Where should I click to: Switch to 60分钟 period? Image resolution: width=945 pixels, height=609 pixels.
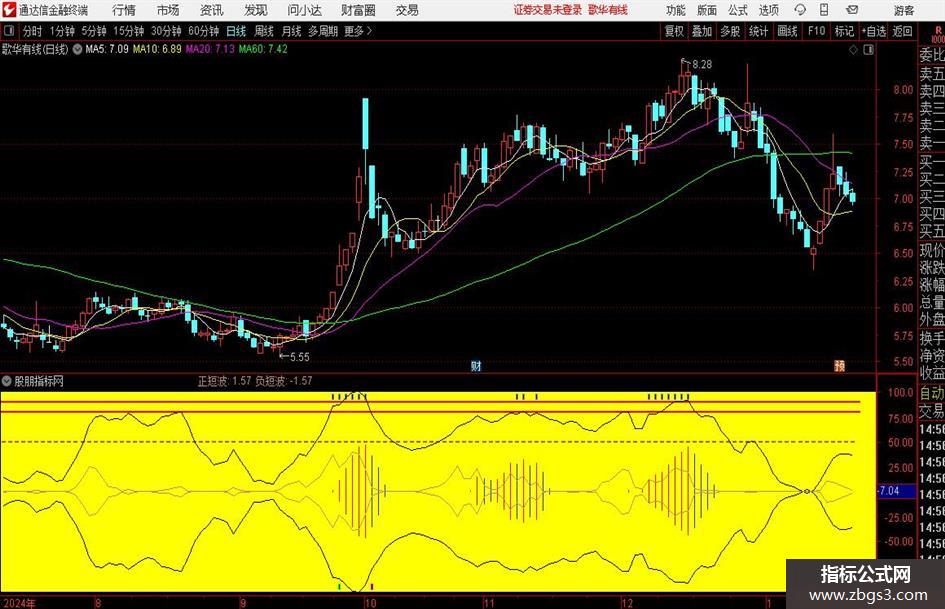coord(203,31)
